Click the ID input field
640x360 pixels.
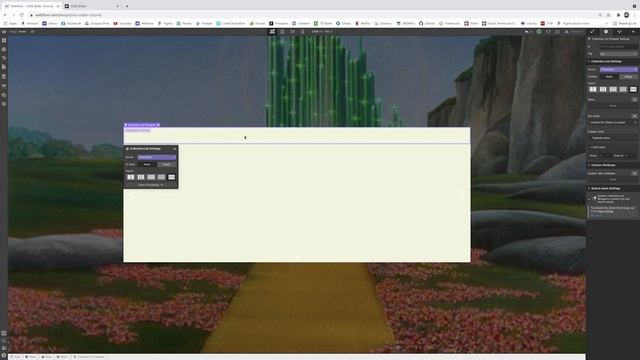click(618, 47)
